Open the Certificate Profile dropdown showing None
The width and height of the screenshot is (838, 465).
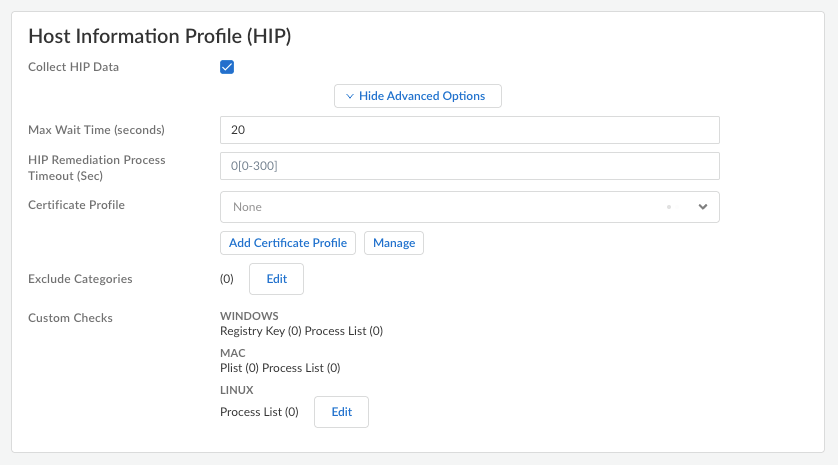tap(440, 207)
